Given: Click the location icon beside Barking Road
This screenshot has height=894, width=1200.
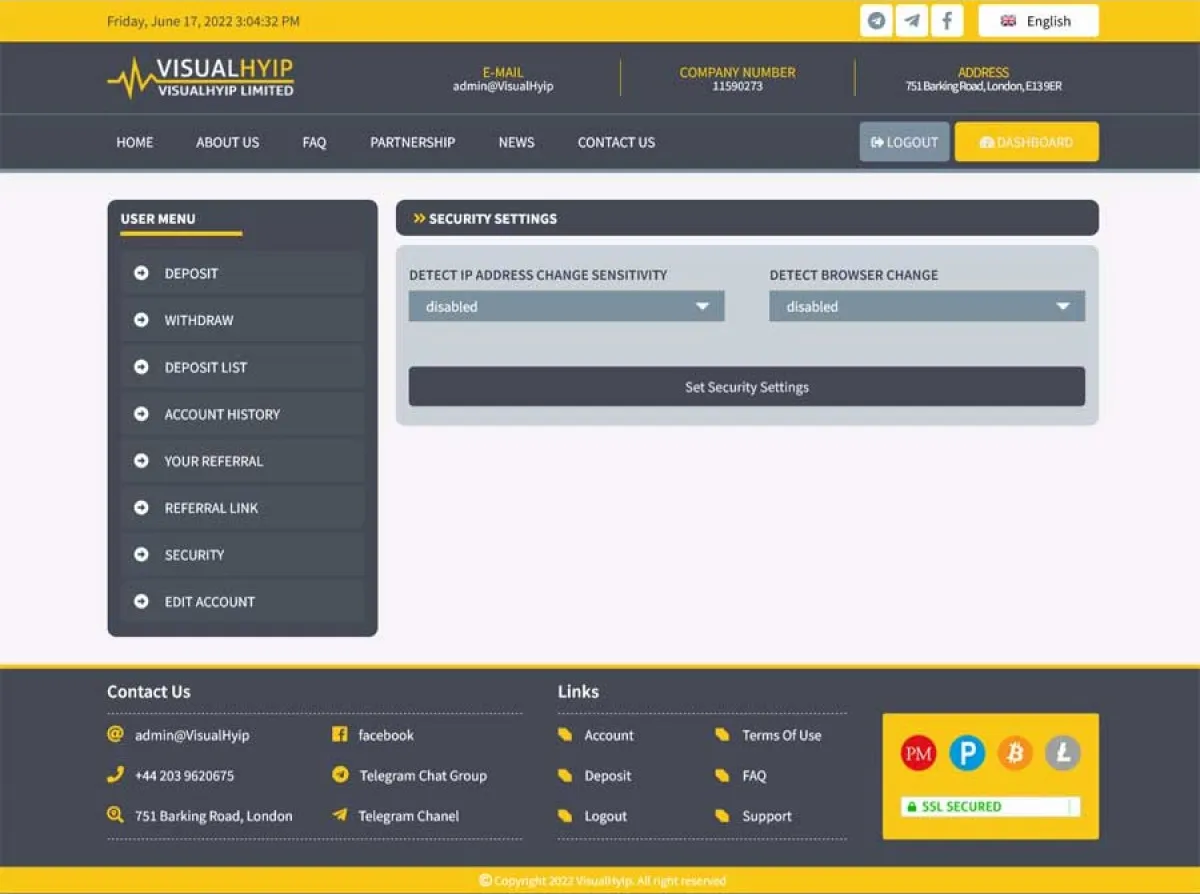Looking at the screenshot, I should 115,815.
